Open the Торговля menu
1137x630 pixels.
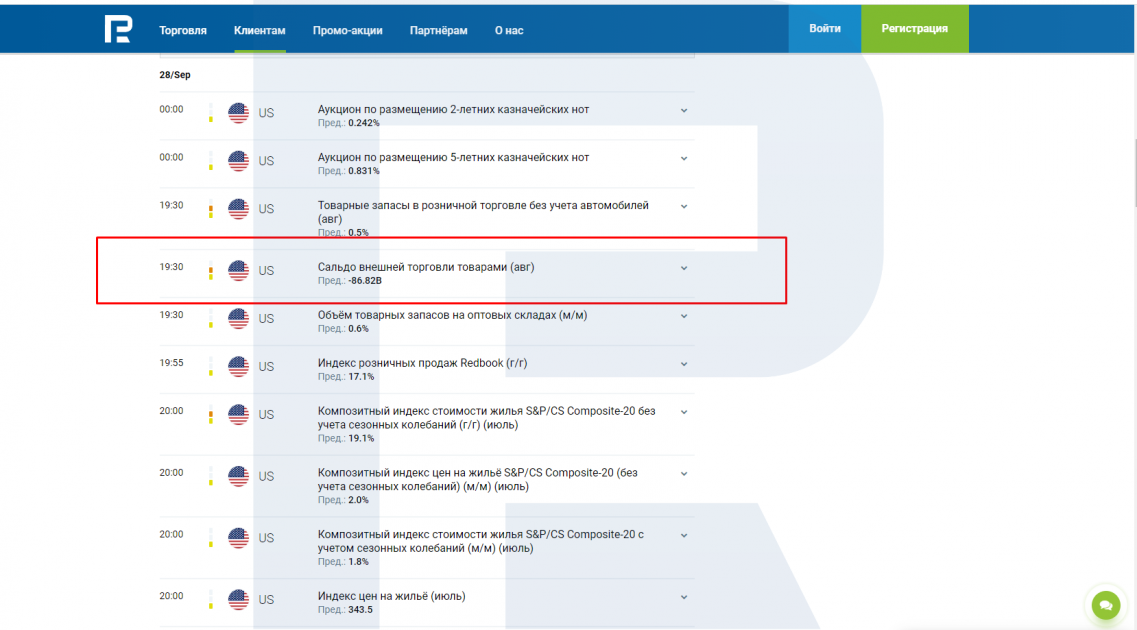(x=183, y=30)
